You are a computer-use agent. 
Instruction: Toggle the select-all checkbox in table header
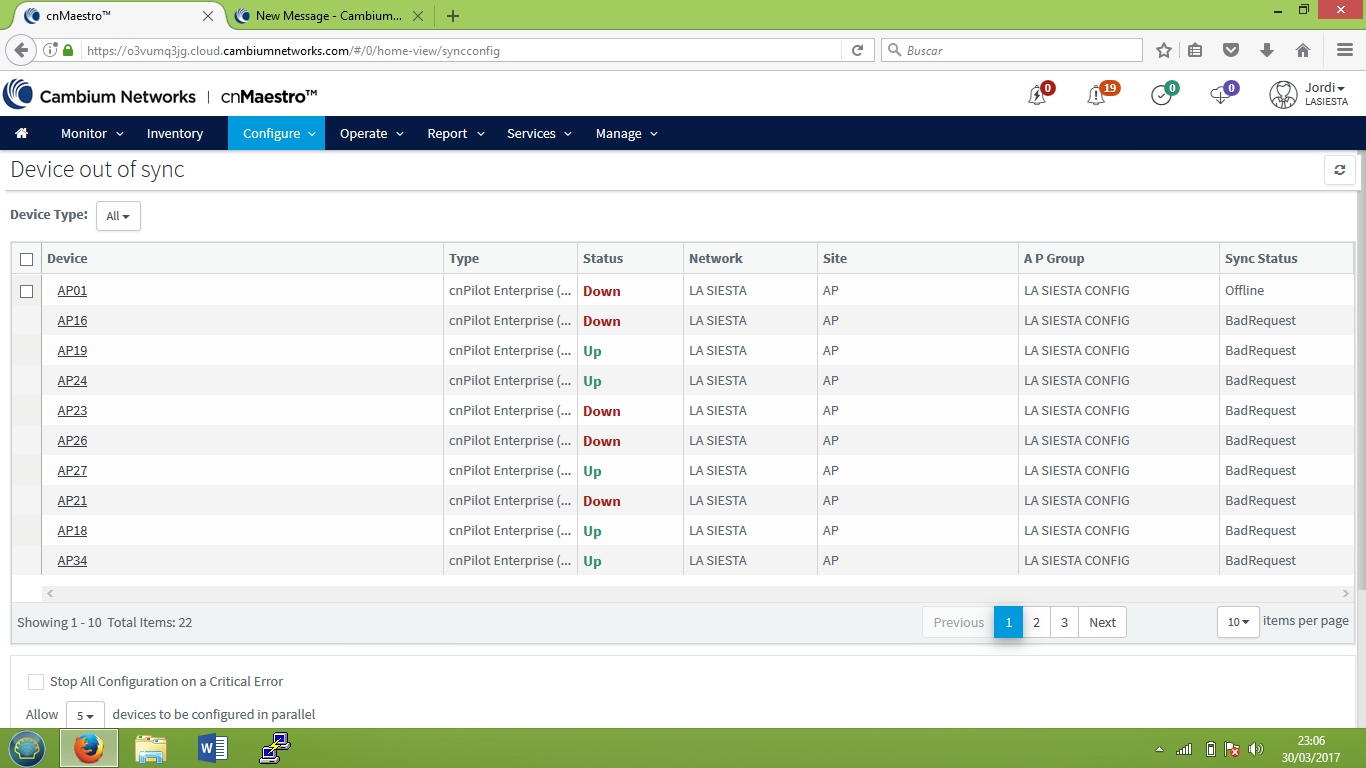pos(27,259)
